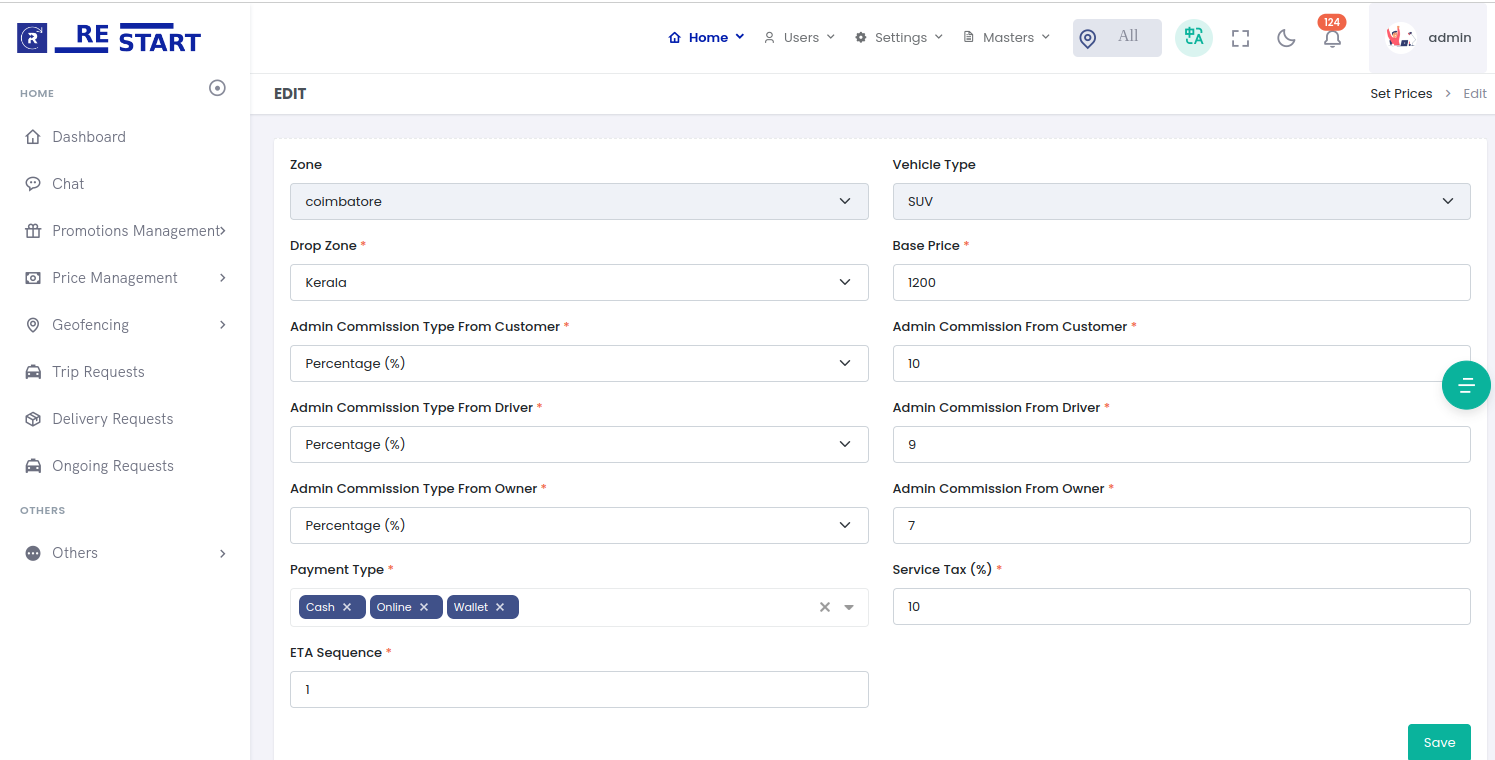Open Dashboard from the sidebar

[x=88, y=137]
